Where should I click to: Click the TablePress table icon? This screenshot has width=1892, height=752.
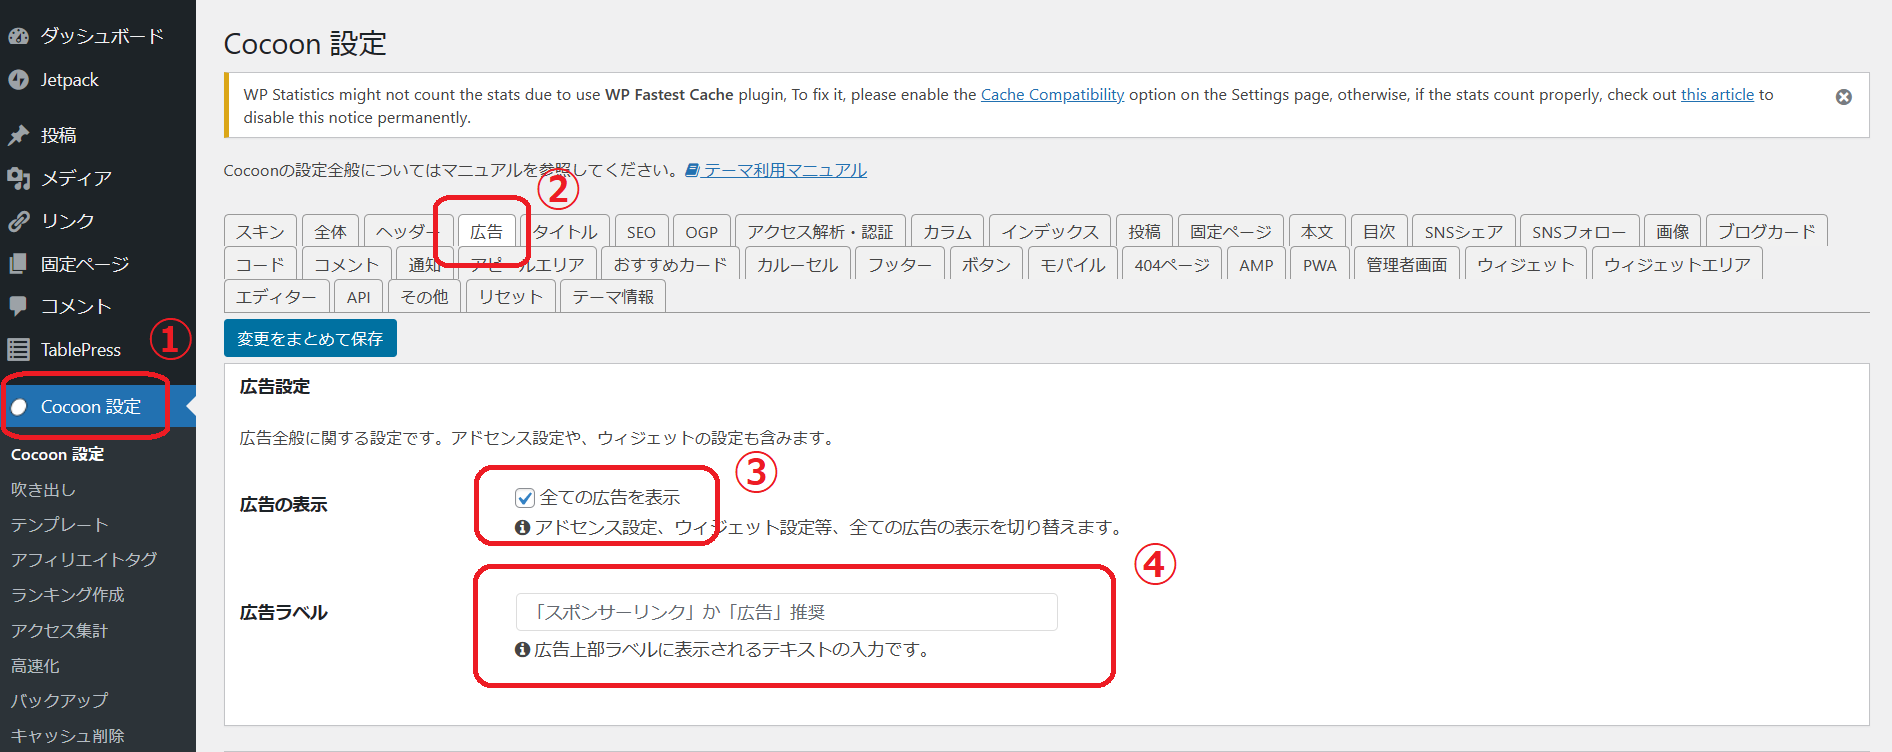[x=18, y=349]
